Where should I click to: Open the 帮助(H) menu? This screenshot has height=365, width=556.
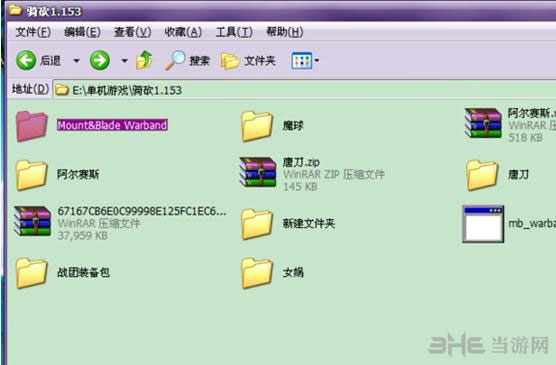(x=285, y=32)
